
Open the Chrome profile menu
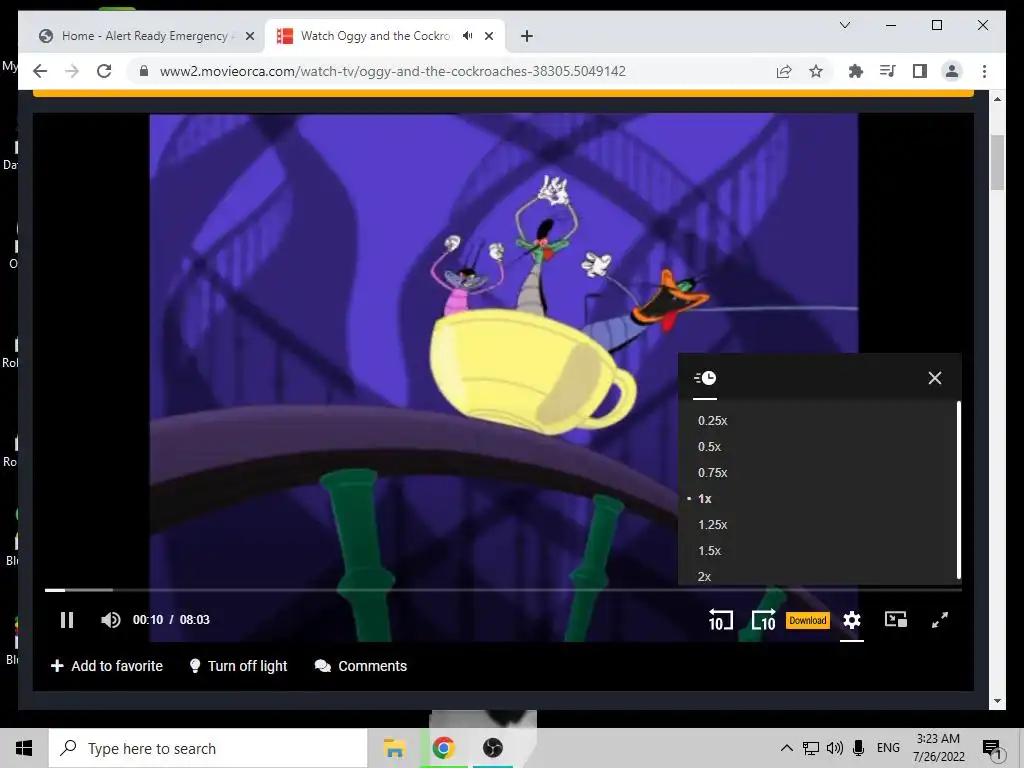tap(952, 71)
